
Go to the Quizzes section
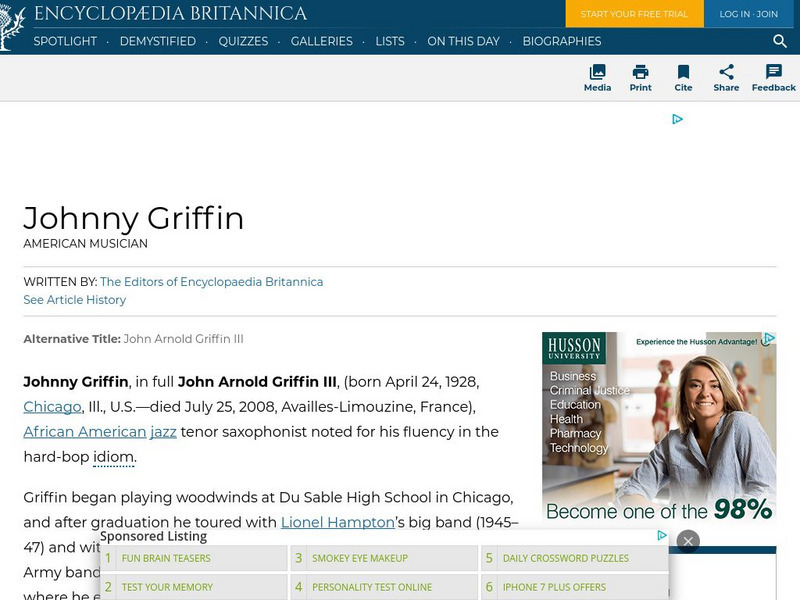[x=243, y=41]
